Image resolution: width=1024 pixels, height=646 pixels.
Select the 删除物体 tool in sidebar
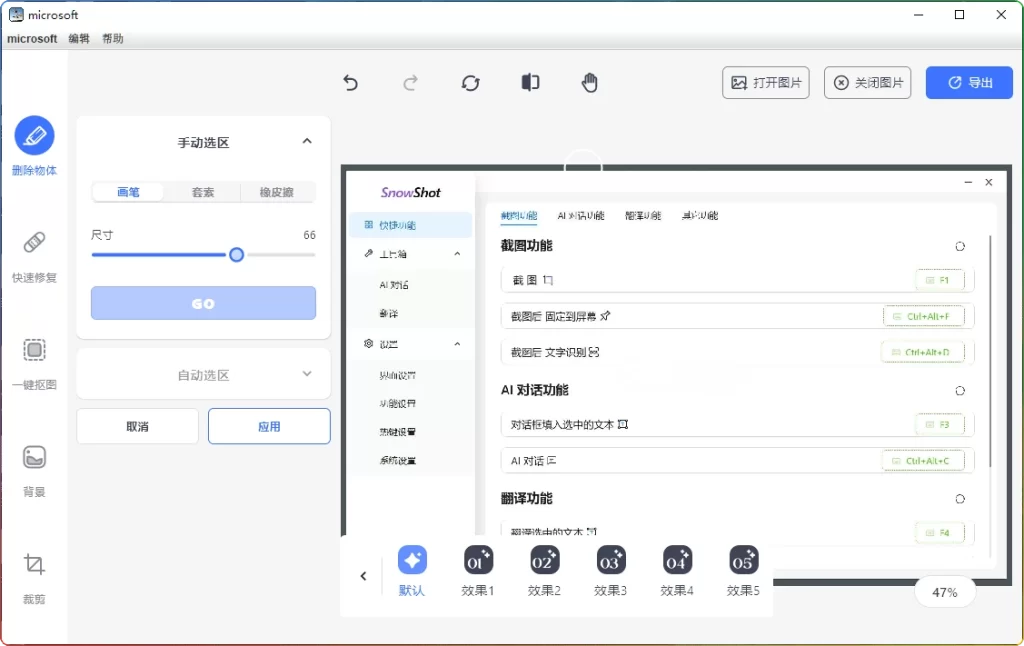[x=34, y=136]
